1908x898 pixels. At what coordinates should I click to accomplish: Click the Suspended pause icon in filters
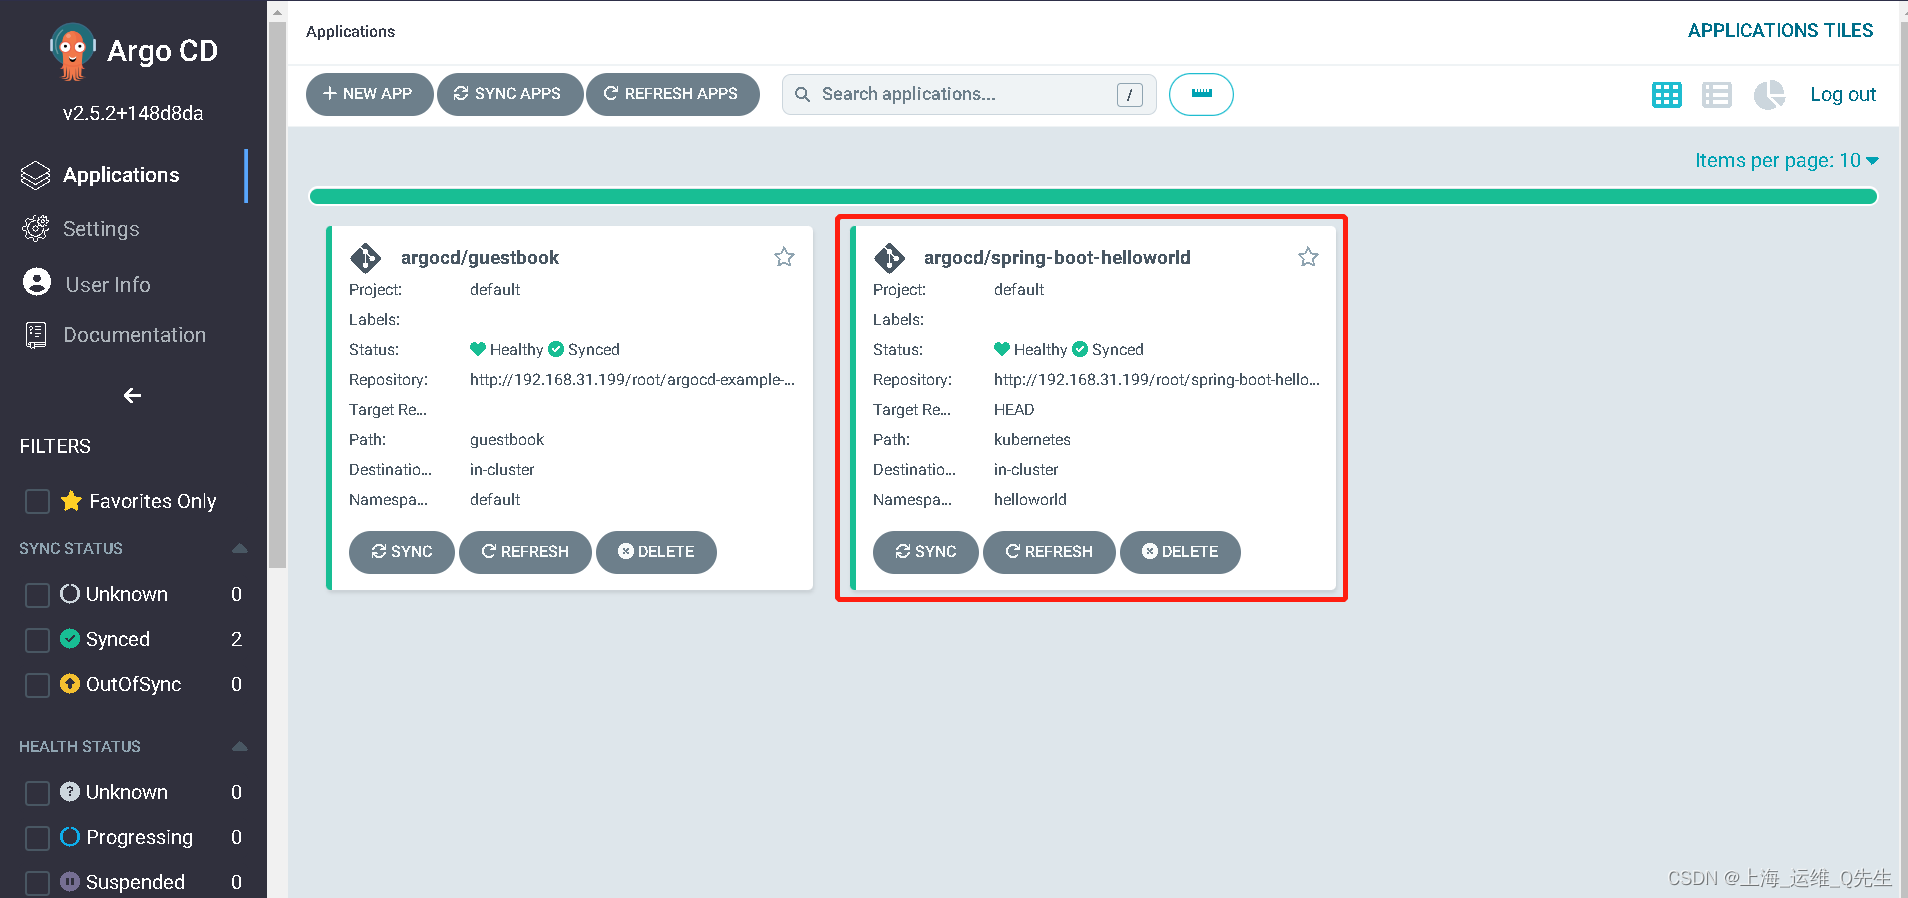click(70, 881)
